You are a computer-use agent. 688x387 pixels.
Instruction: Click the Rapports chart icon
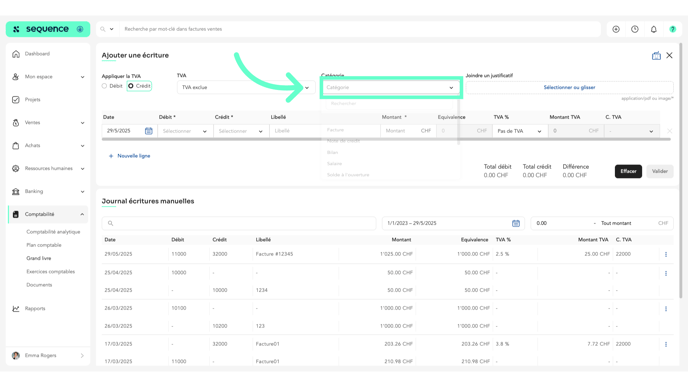point(16,308)
